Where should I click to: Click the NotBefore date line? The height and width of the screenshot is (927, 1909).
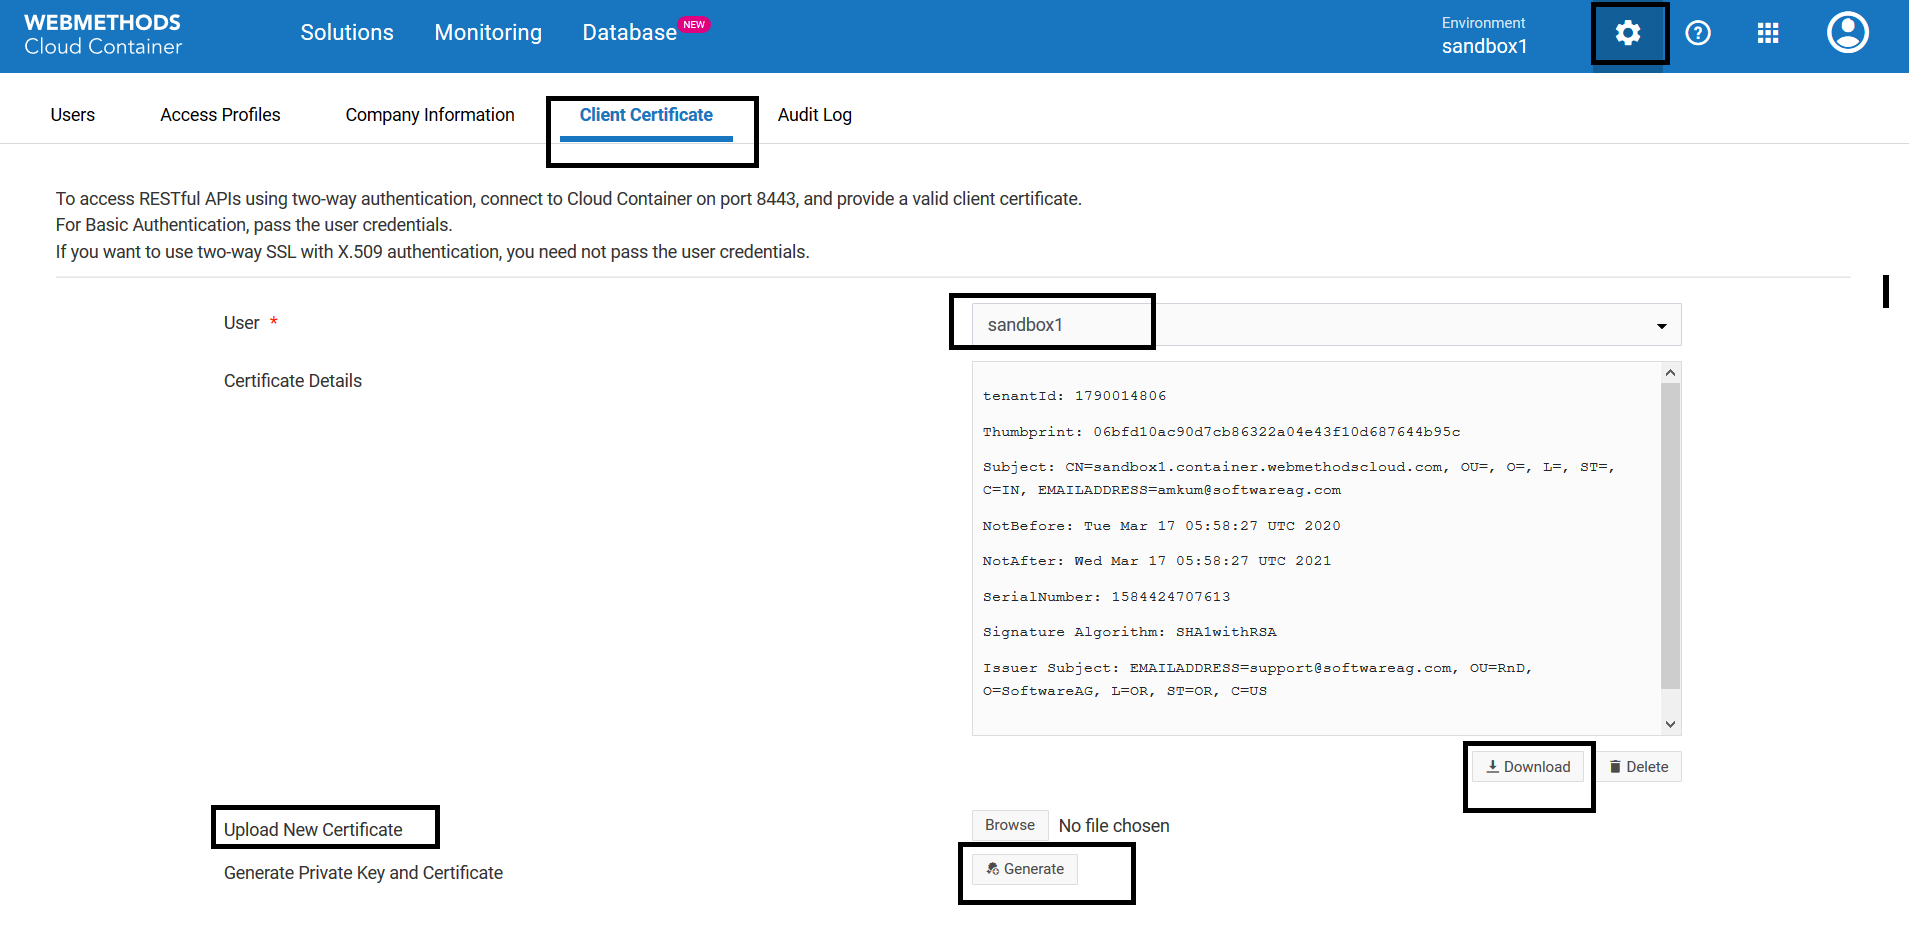pyautogui.click(x=1161, y=526)
